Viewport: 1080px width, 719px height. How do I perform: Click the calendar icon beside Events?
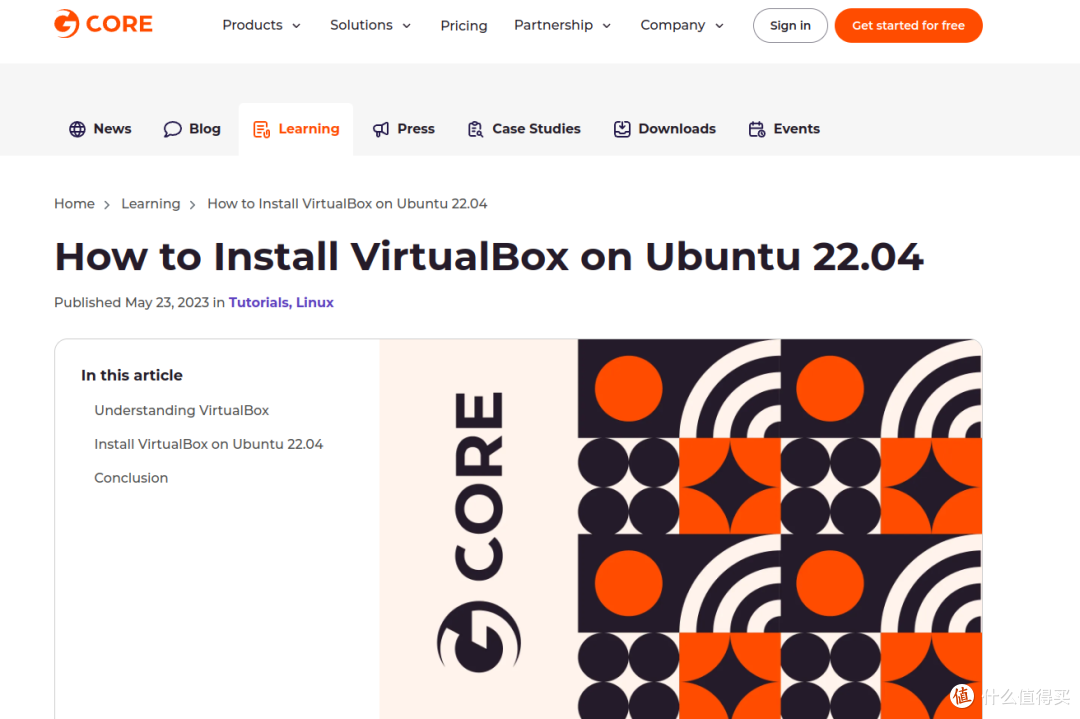tap(757, 129)
